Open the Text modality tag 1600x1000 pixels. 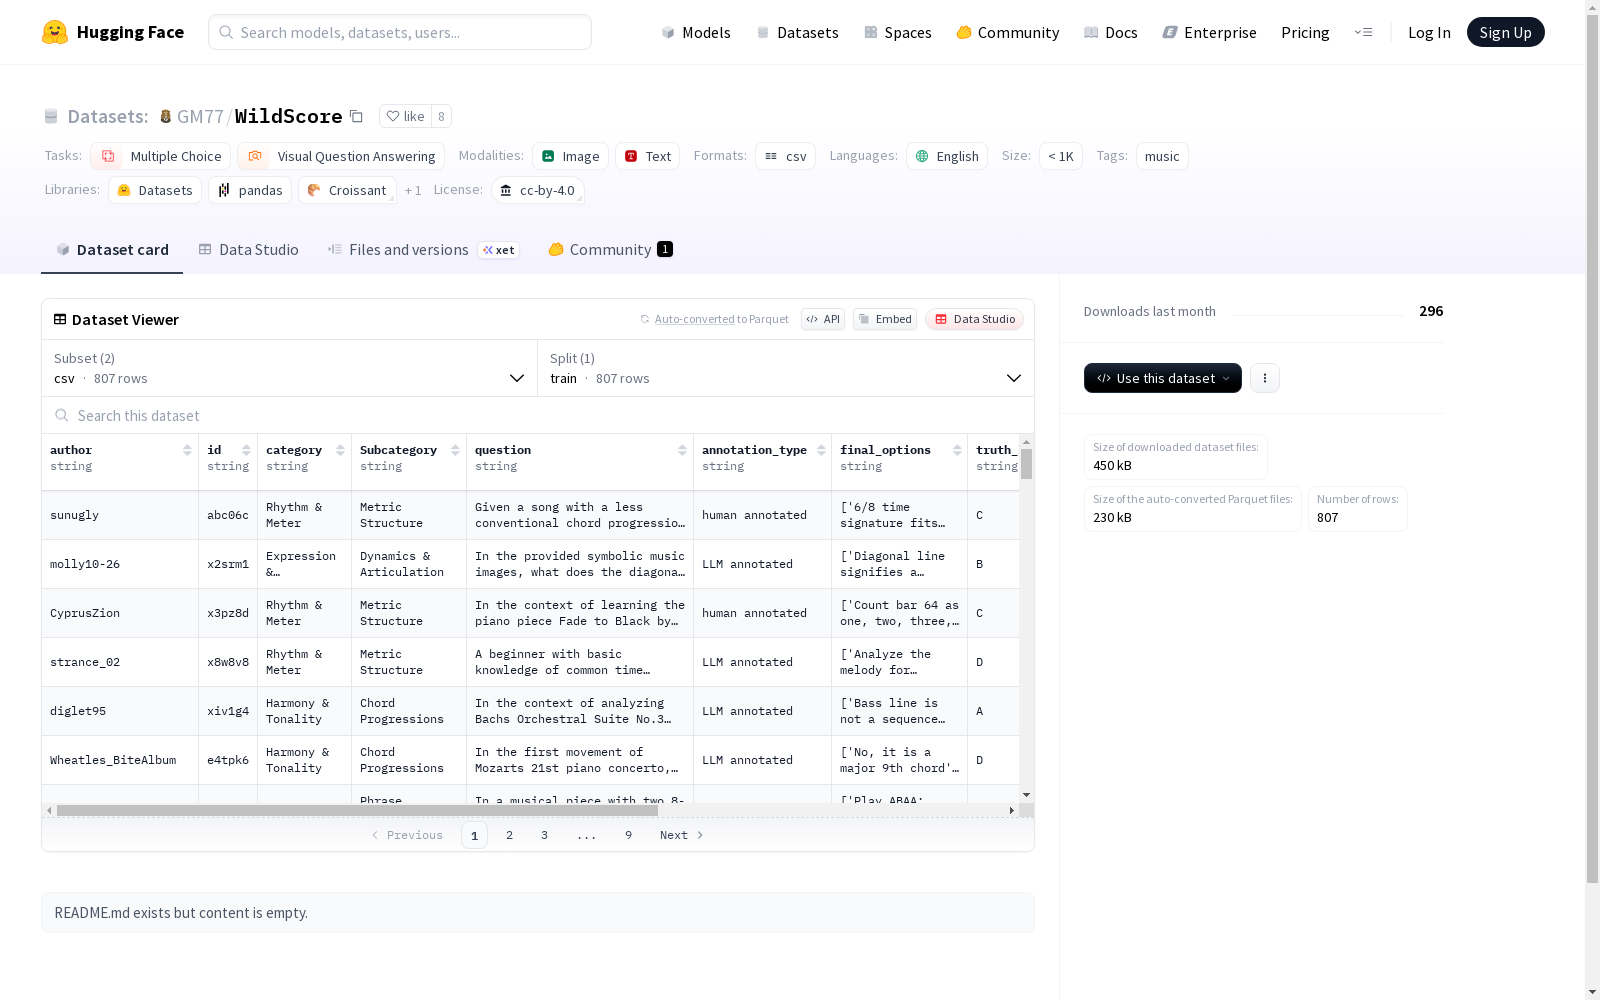647,156
